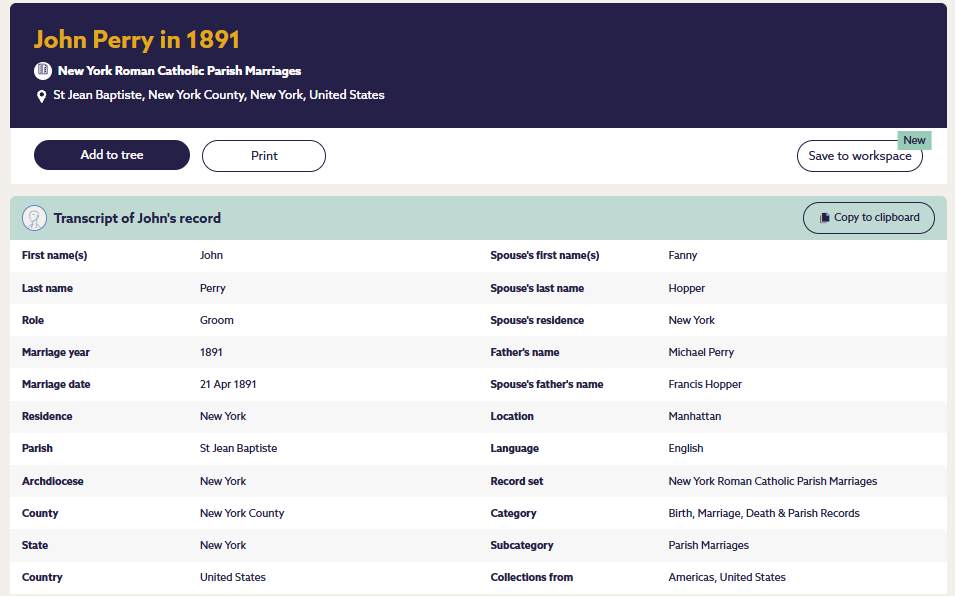
Task: Click the Spouse's last name label
Action: pyautogui.click(x=537, y=288)
